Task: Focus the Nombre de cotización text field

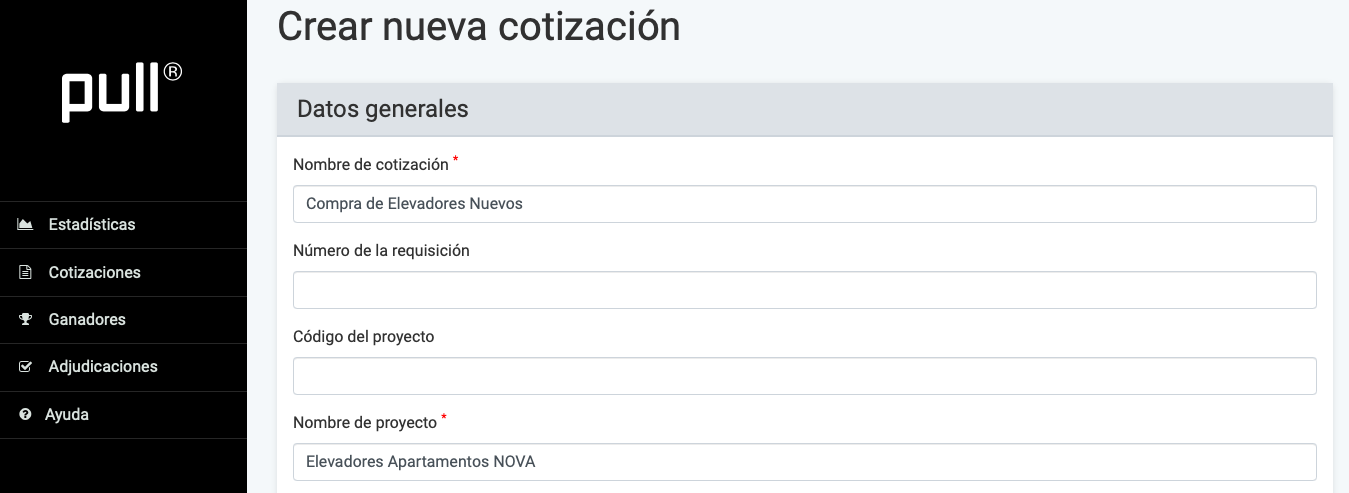Action: [804, 204]
